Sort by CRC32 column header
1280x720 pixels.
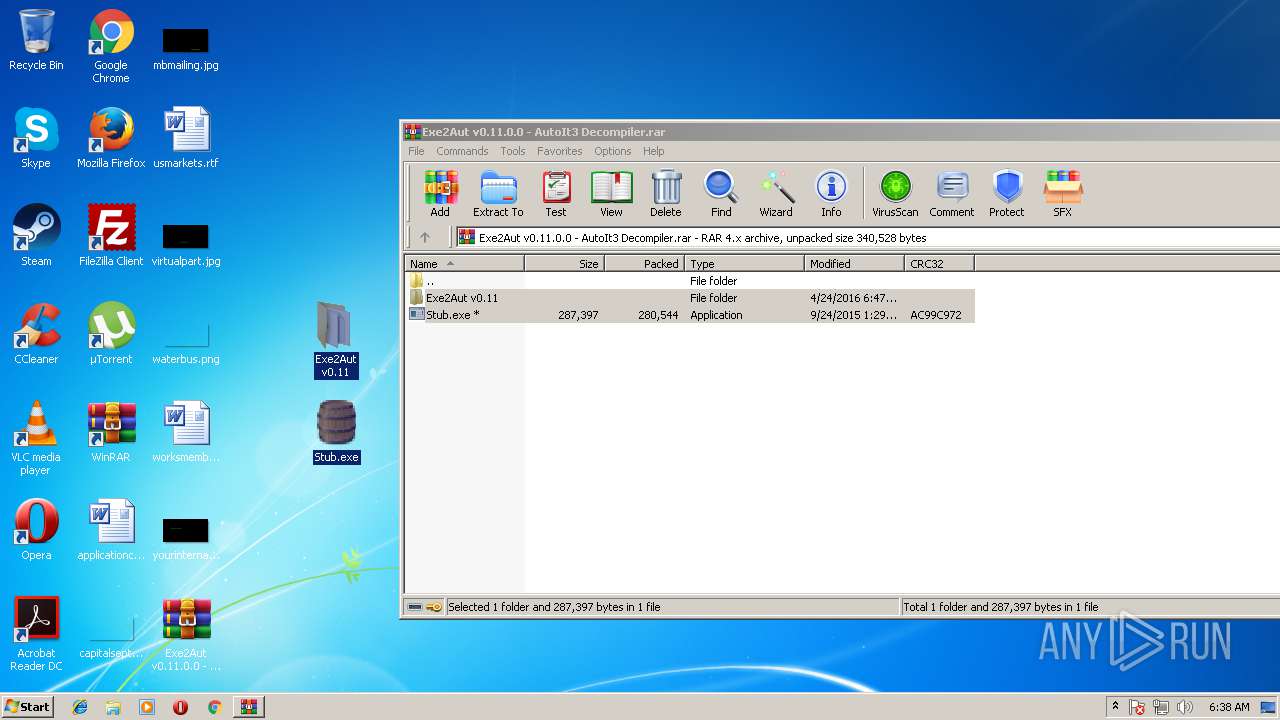pos(940,264)
